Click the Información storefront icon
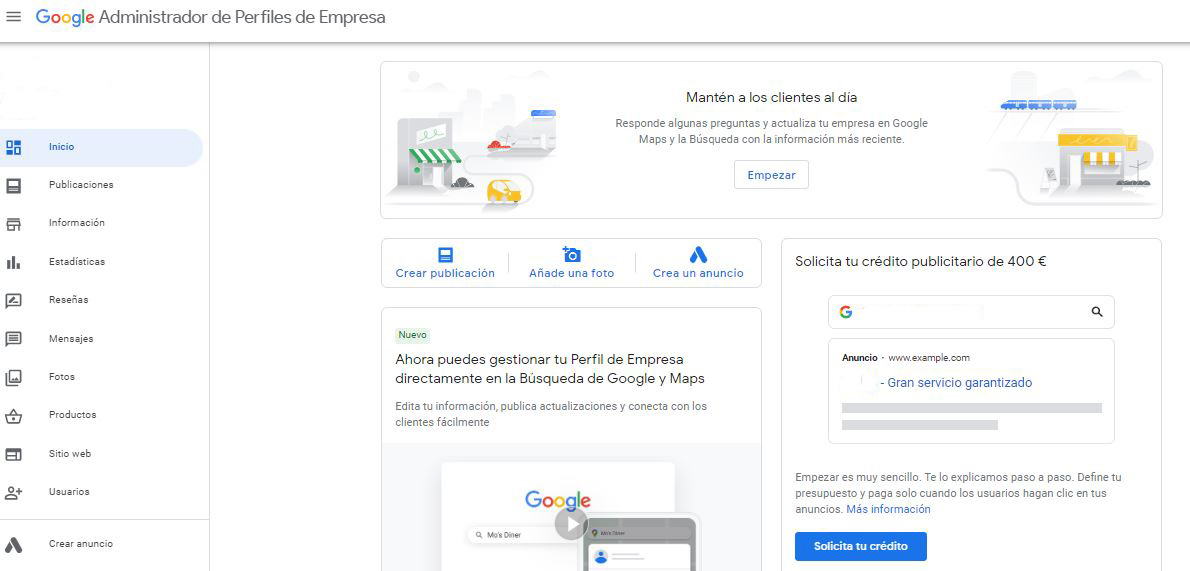The image size is (1190, 571). pos(14,223)
